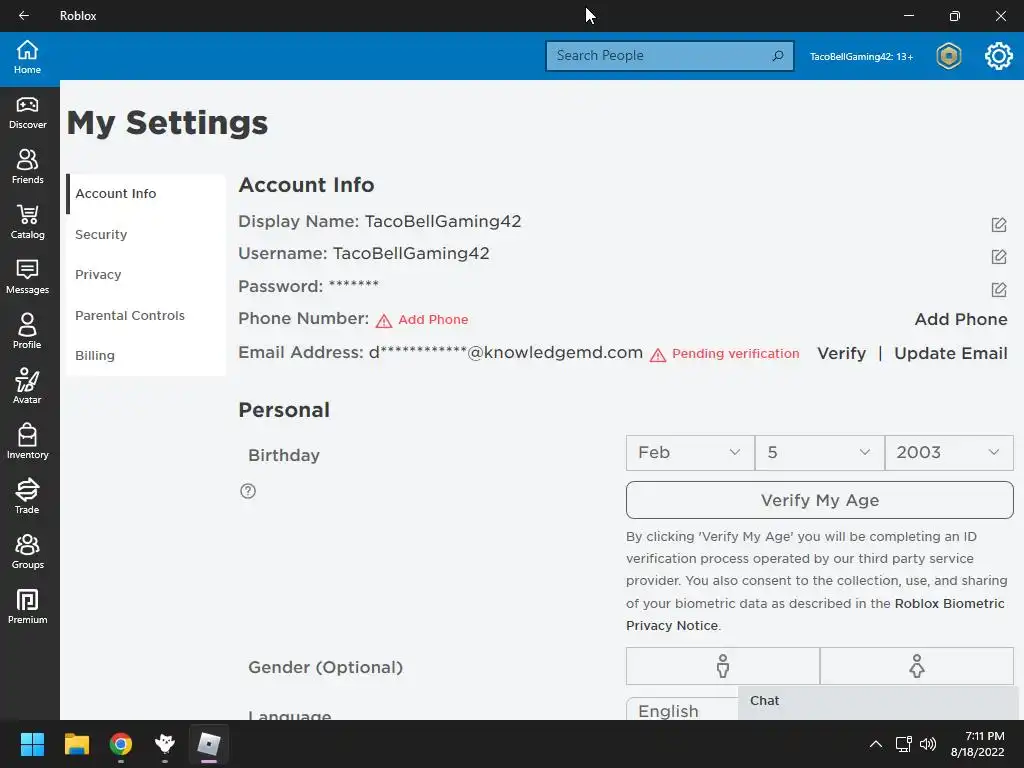1024x768 pixels.
Task: Open the Friends page
Action: tap(27, 167)
